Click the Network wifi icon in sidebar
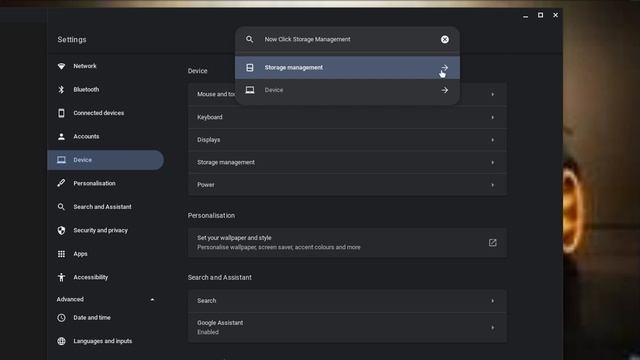 coord(61,66)
